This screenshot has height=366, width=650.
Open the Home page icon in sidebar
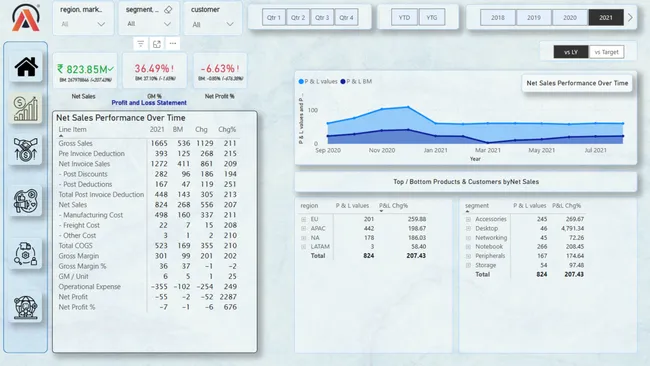(26, 67)
